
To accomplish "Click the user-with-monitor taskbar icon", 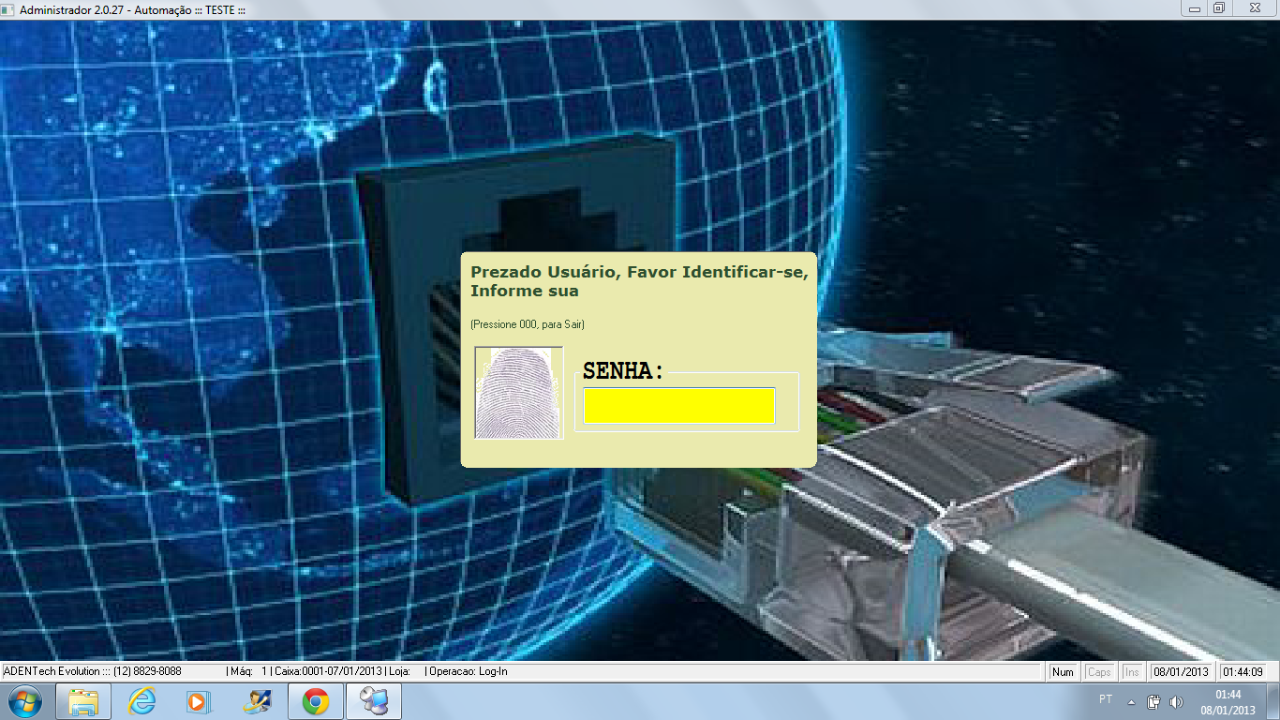I will click(x=257, y=702).
